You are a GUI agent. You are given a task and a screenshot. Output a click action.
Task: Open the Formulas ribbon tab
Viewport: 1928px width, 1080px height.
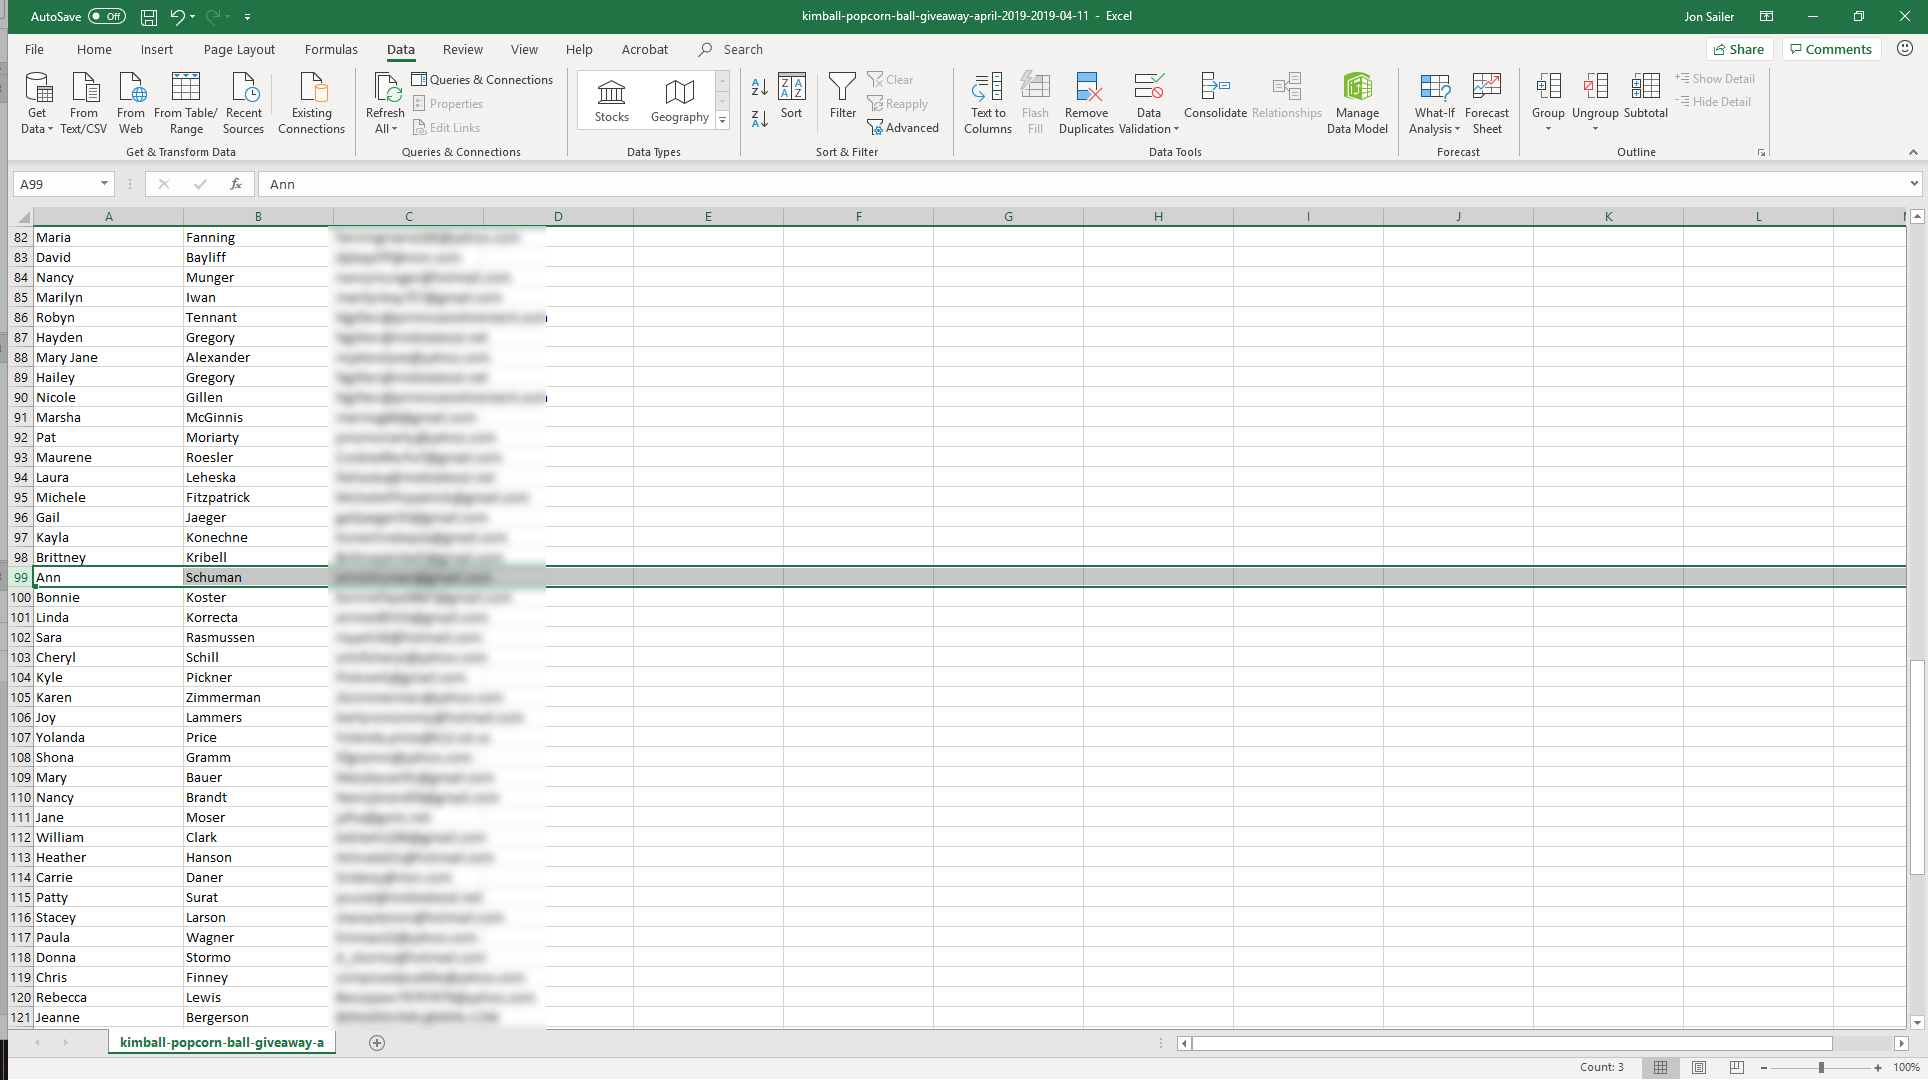click(331, 49)
